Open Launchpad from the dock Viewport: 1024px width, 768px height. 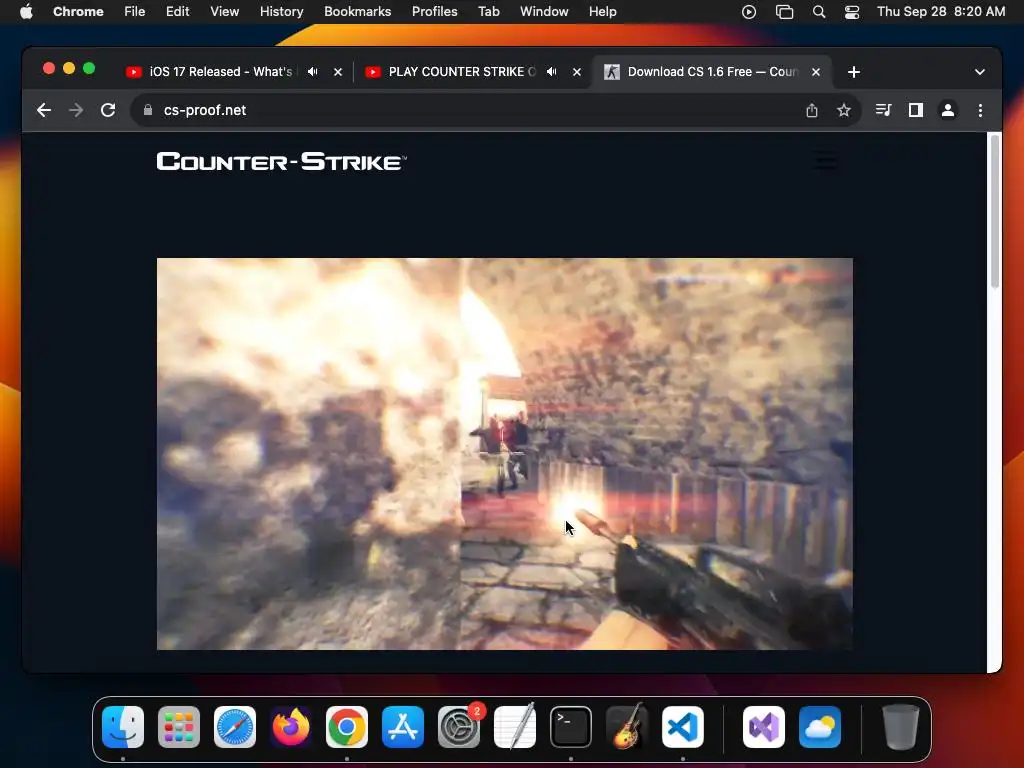tap(179, 727)
